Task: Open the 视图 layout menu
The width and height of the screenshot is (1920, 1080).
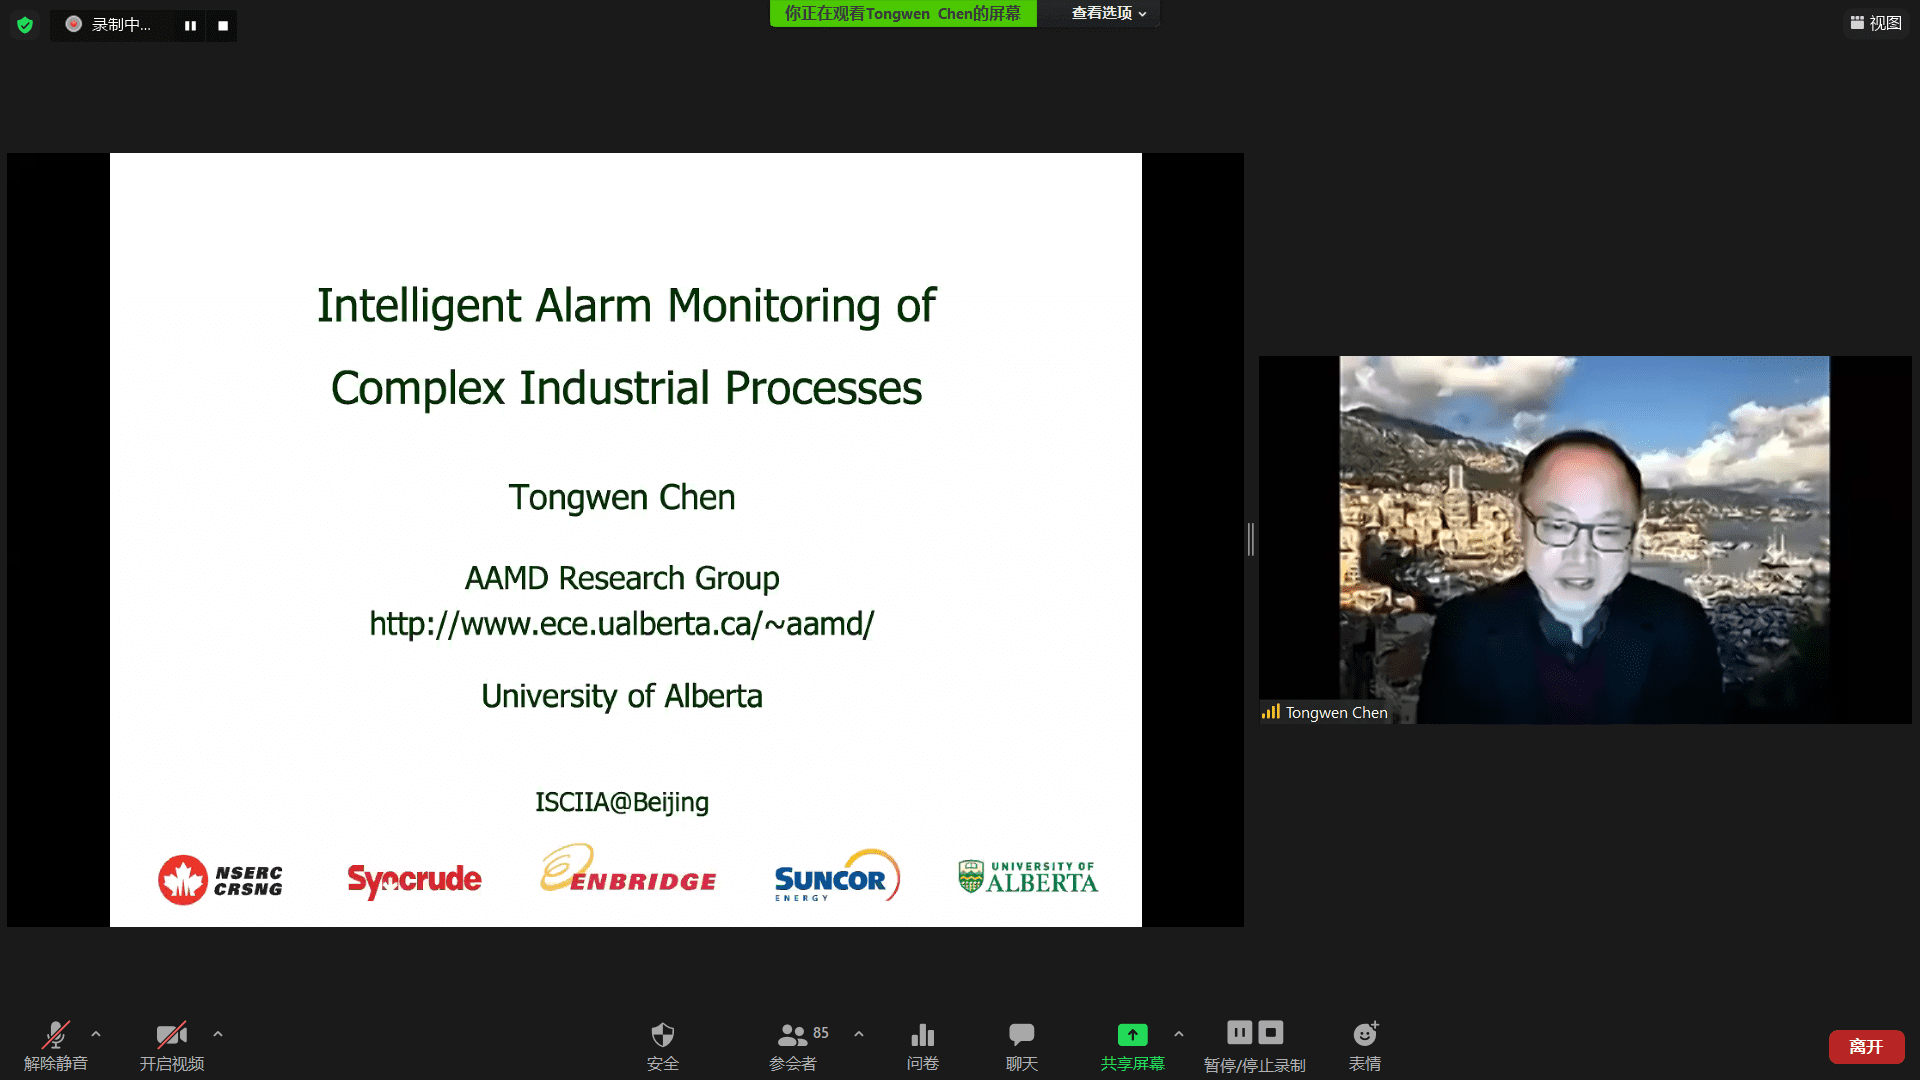Action: tap(1876, 23)
